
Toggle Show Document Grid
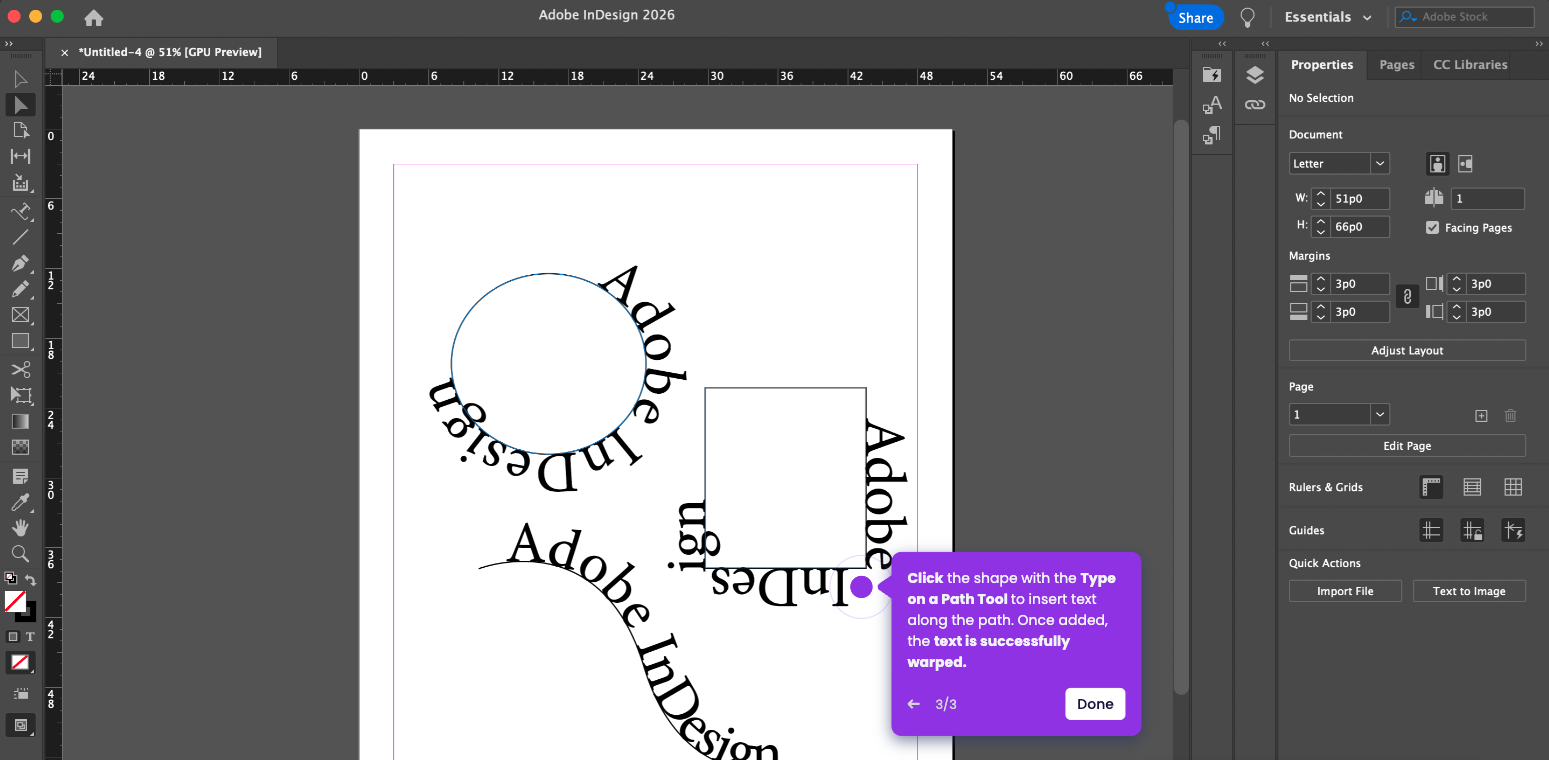(1513, 487)
